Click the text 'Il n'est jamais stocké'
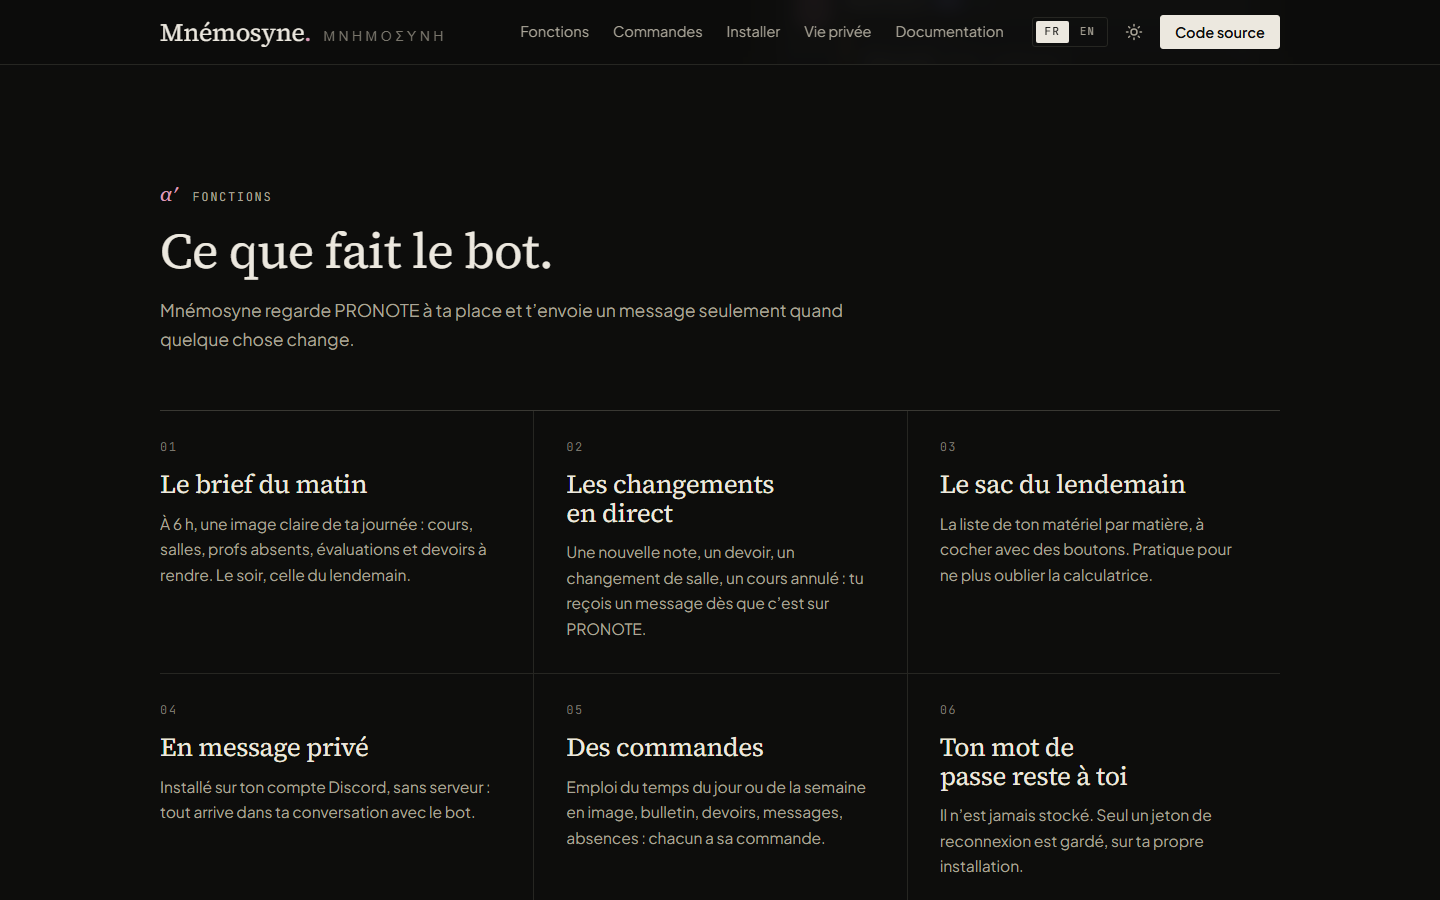The width and height of the screenshot is (1440, 900). click(x=1076, y=841)
